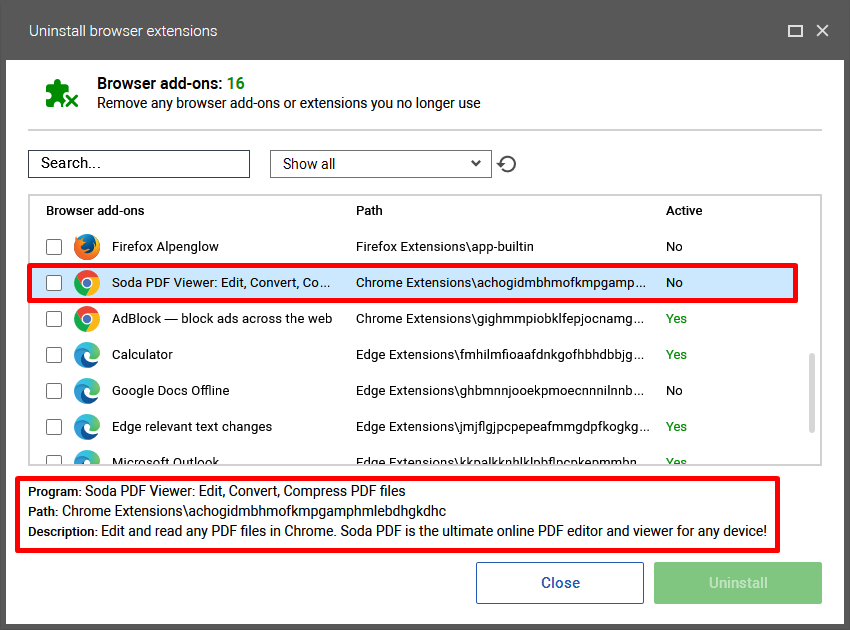Viewport: 850px width, 630px height.
Task: Click the Chrome Extensions\achogidmbhmofkmpgamp path cell
Action: (x=500, y=282)
